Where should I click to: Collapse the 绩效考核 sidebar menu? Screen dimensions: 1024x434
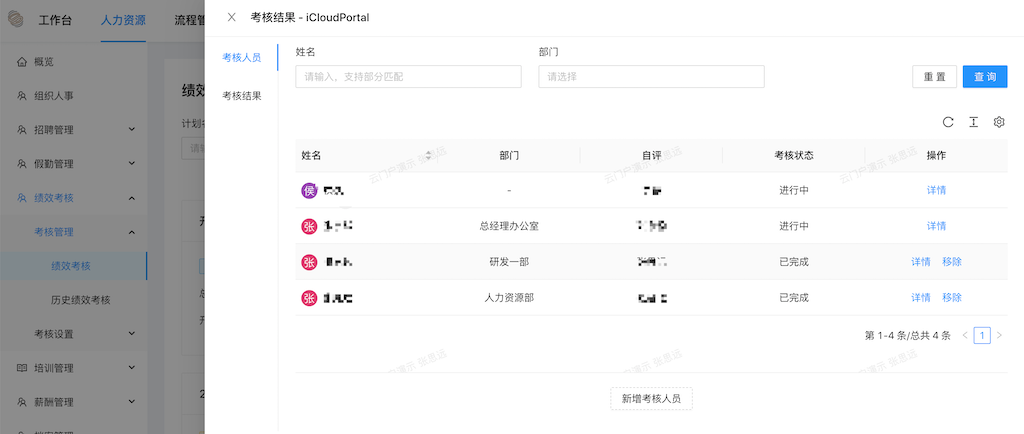132,198
